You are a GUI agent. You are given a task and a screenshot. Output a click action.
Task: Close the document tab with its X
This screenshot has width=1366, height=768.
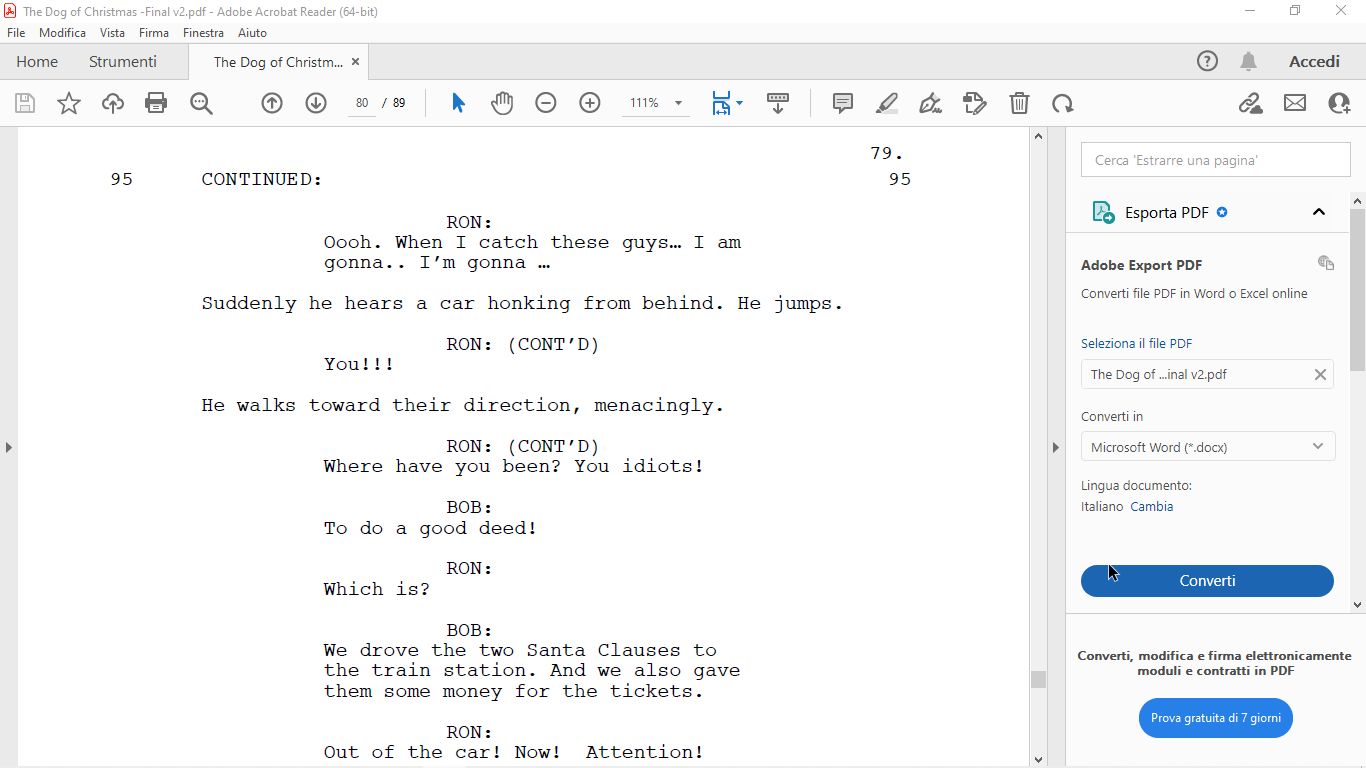(x=354, y=62)
